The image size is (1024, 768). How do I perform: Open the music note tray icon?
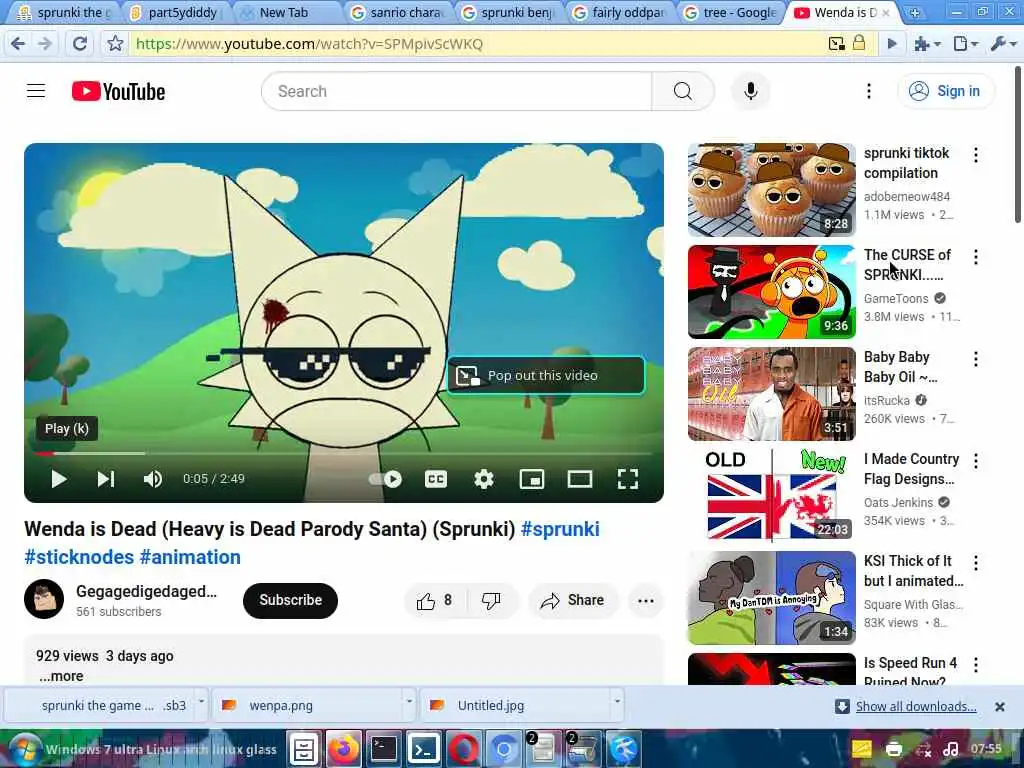pos(951,749)
